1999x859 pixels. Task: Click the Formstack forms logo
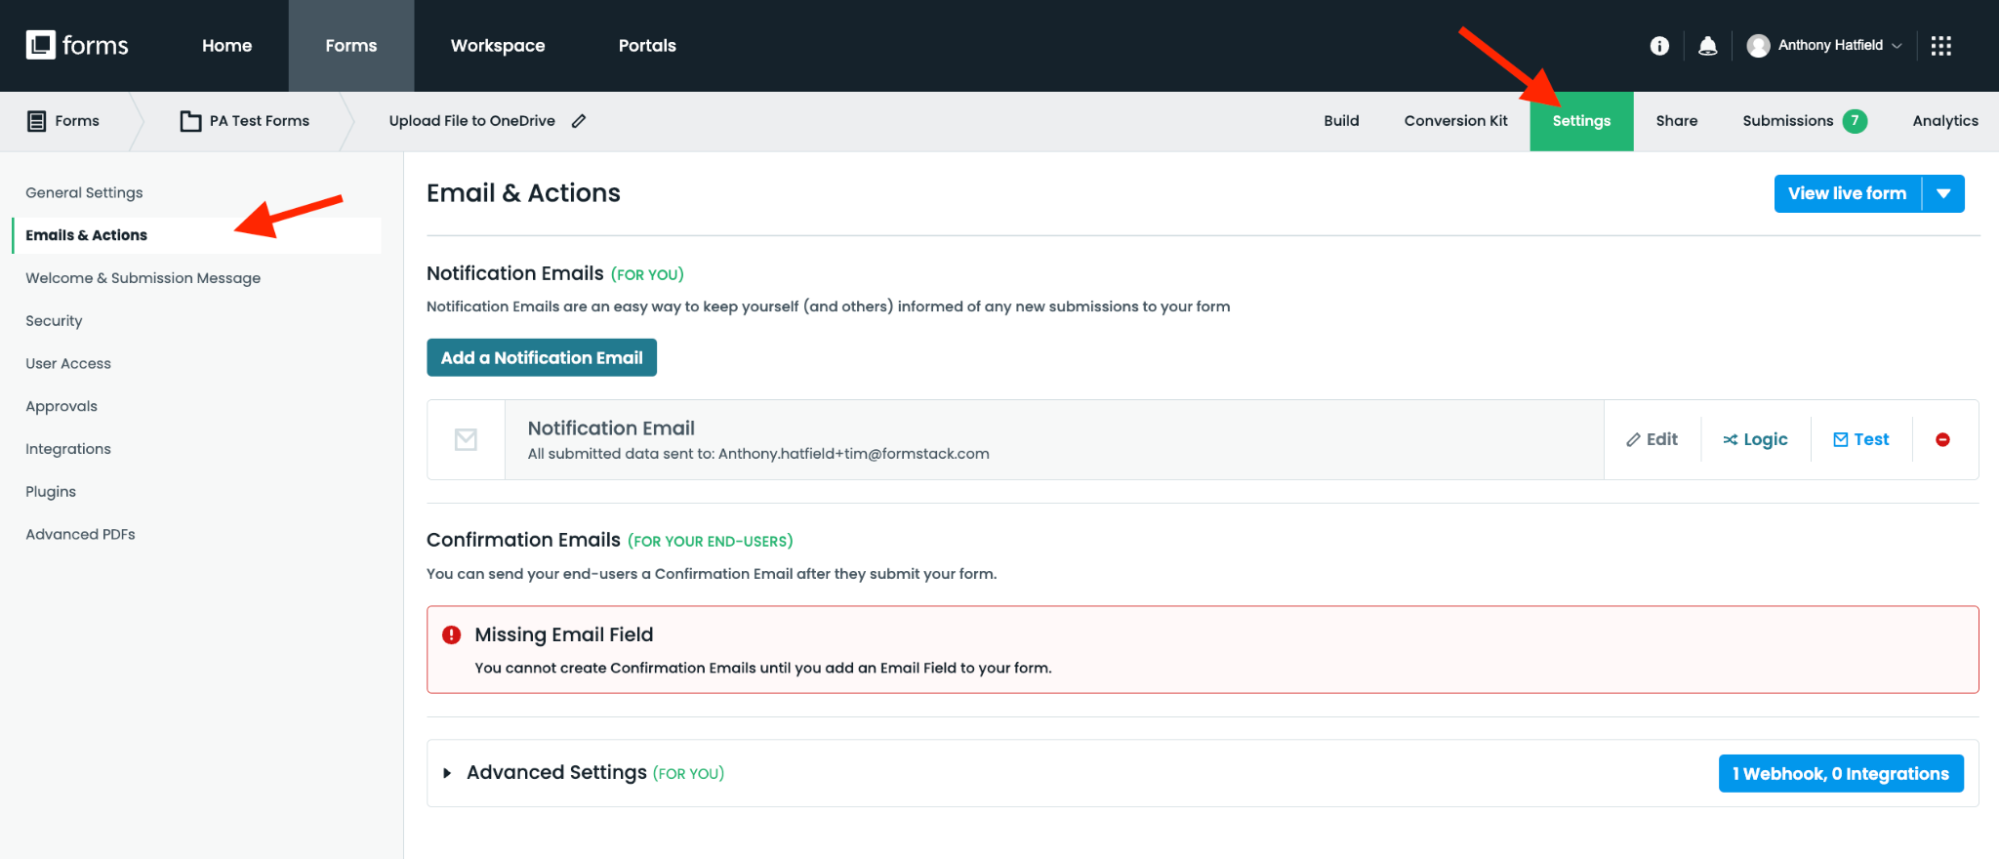(x=77, y=46)
